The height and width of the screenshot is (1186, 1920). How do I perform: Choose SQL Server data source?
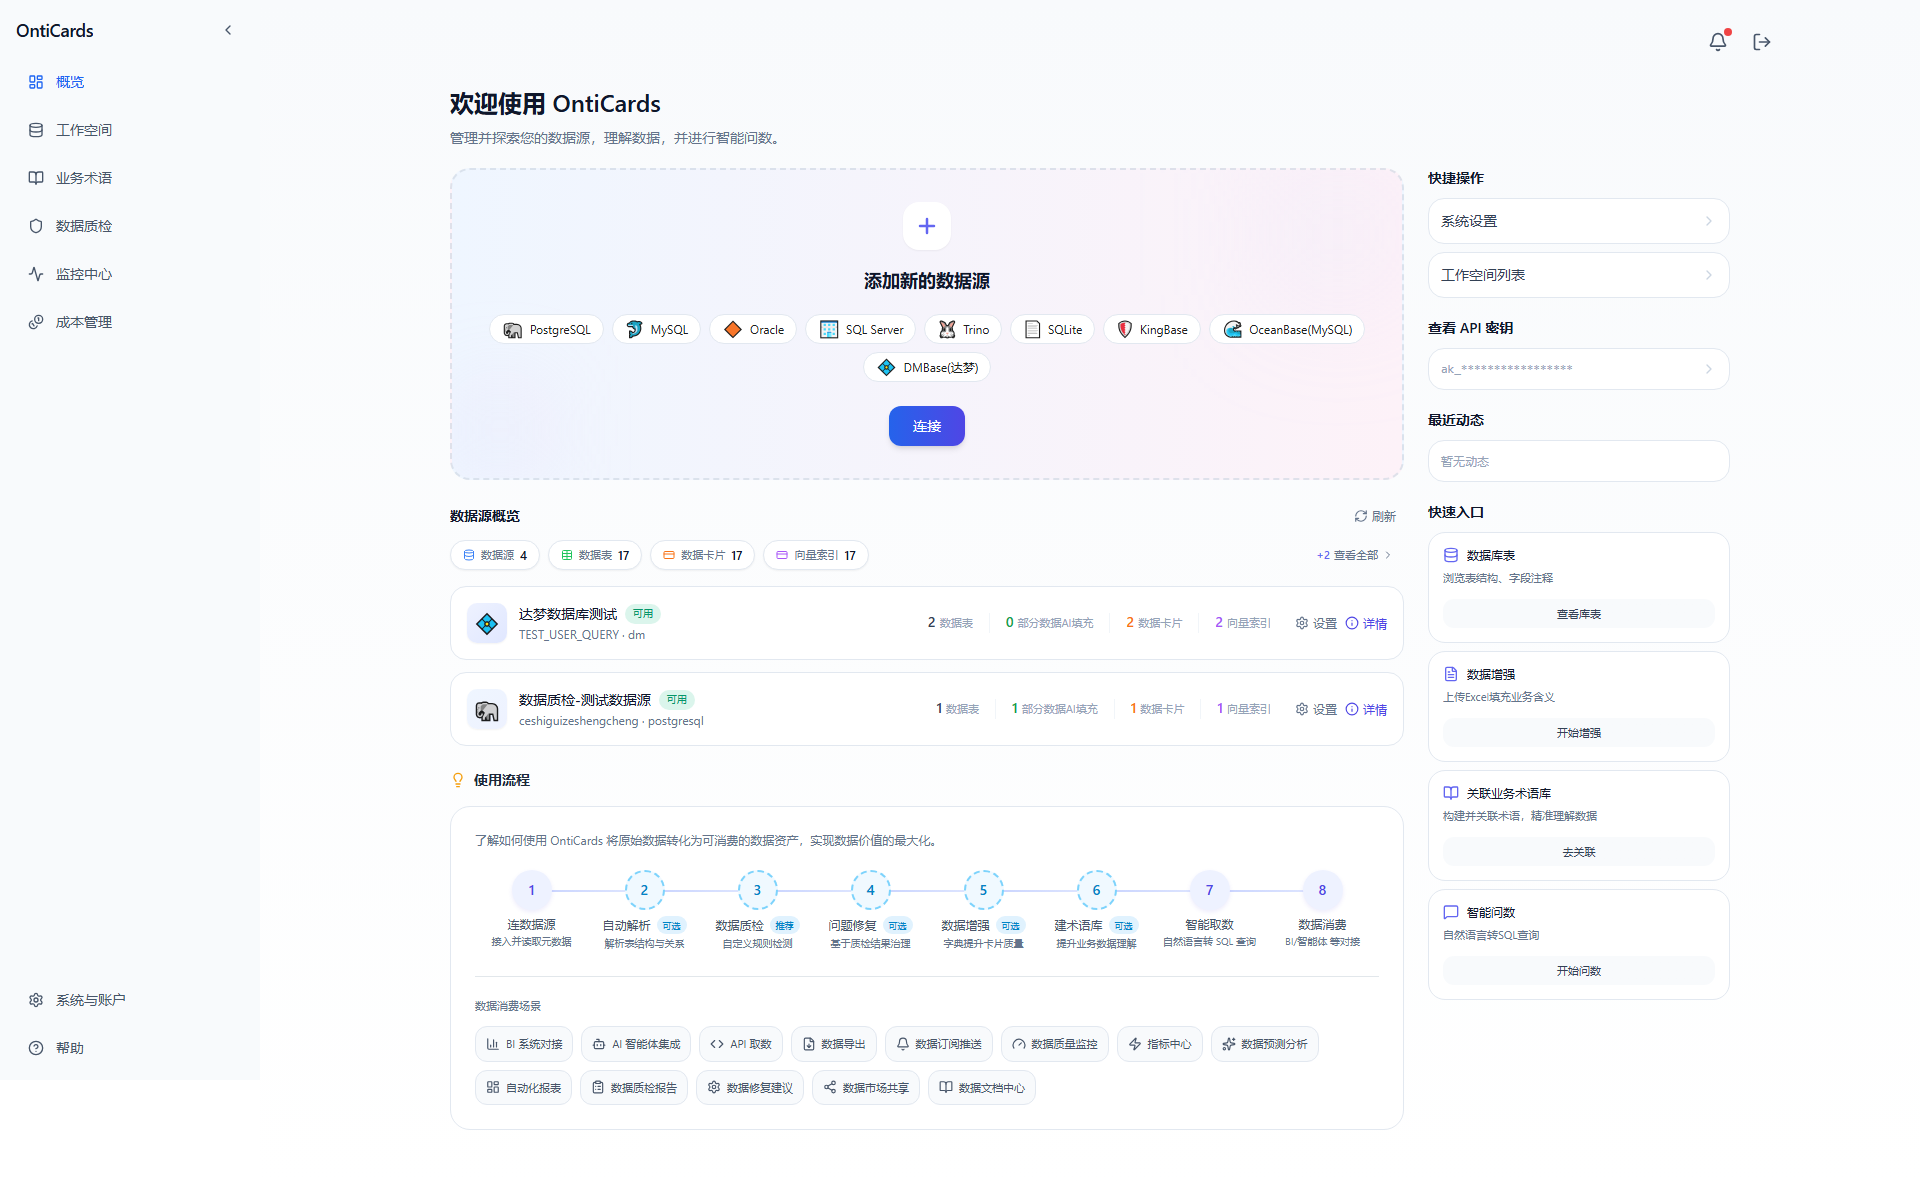pyautogui.click(x=861, y=330)
